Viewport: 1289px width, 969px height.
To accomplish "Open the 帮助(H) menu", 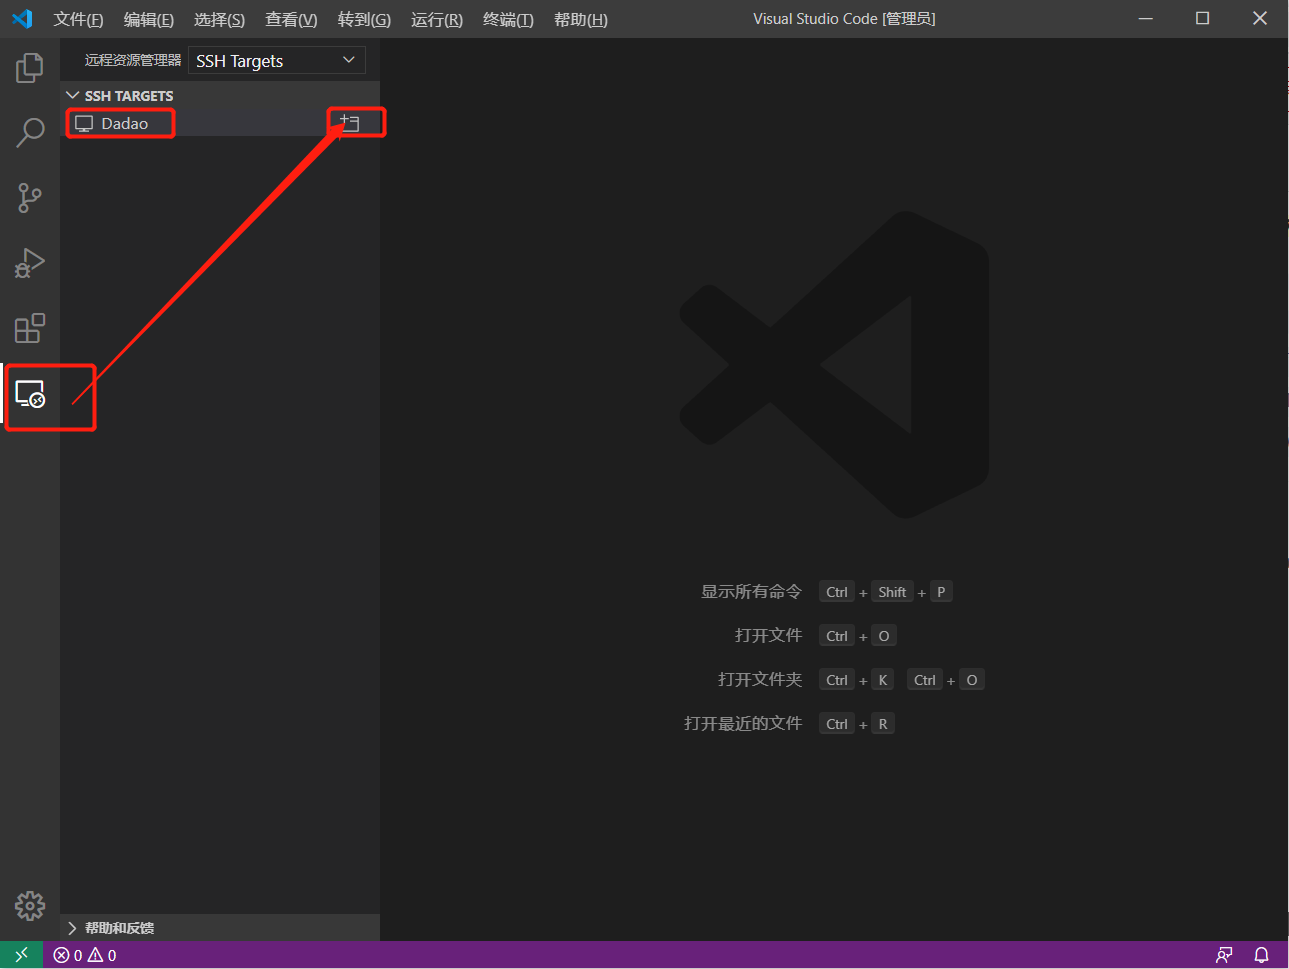I will [x=581, y=19].
